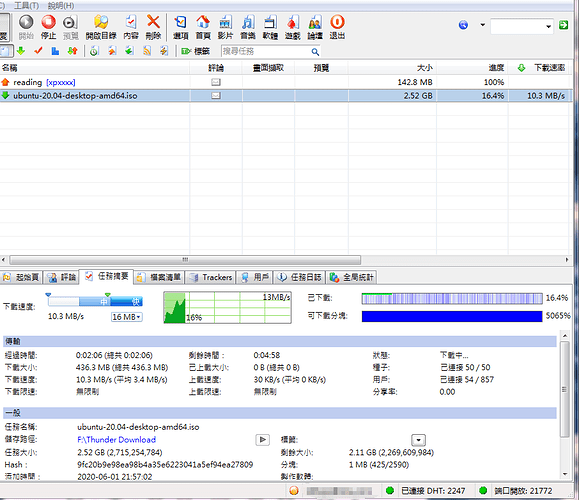Toggle the green arrow downloading-tasks filter
Viewport: 579px width, 500px height.
pyautogui.click(x=21, y=51)
